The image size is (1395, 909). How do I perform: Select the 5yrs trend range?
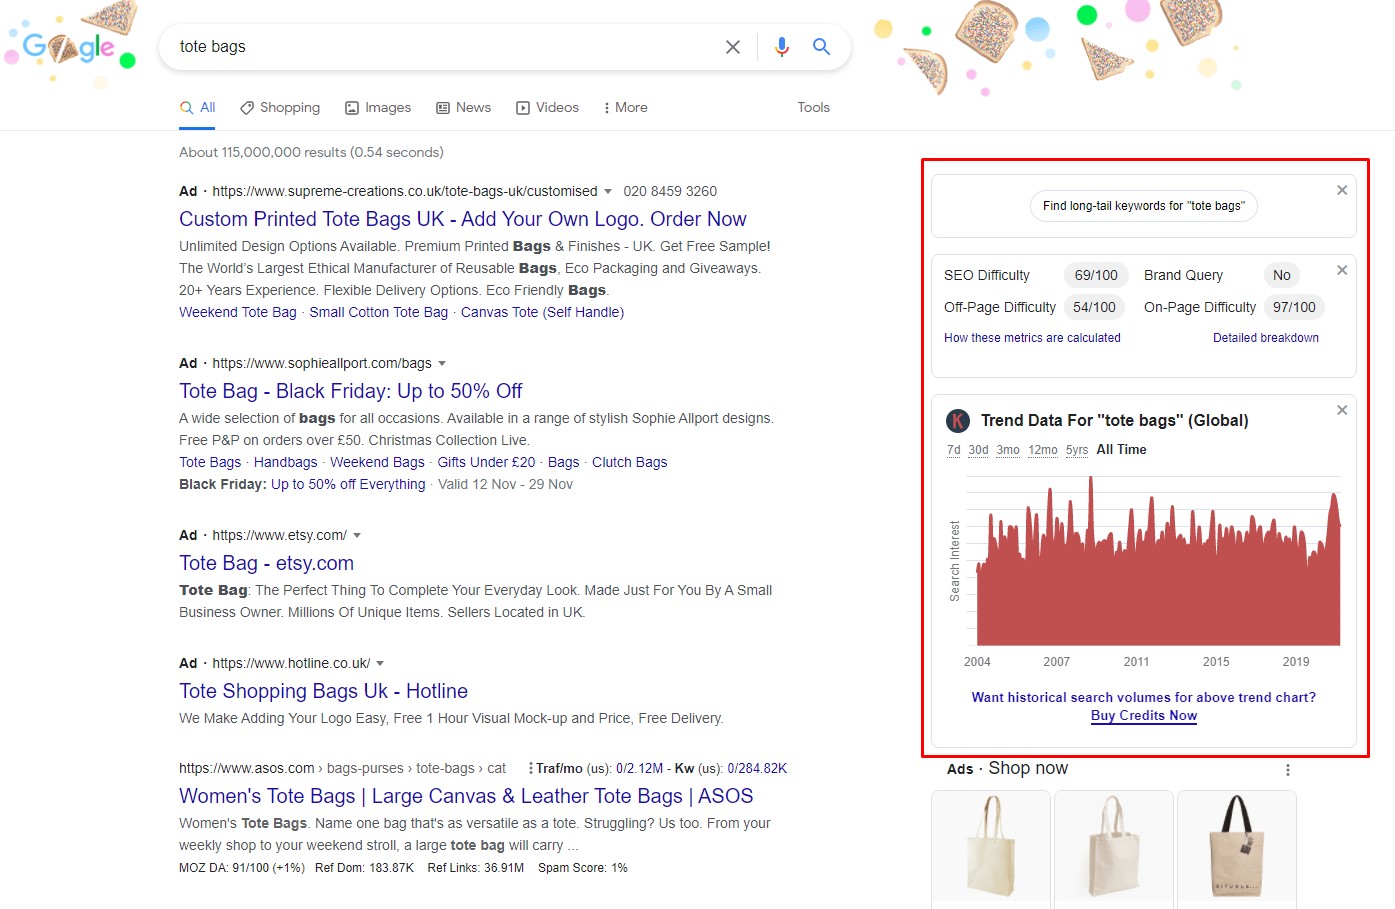[x=1077, y=450]
